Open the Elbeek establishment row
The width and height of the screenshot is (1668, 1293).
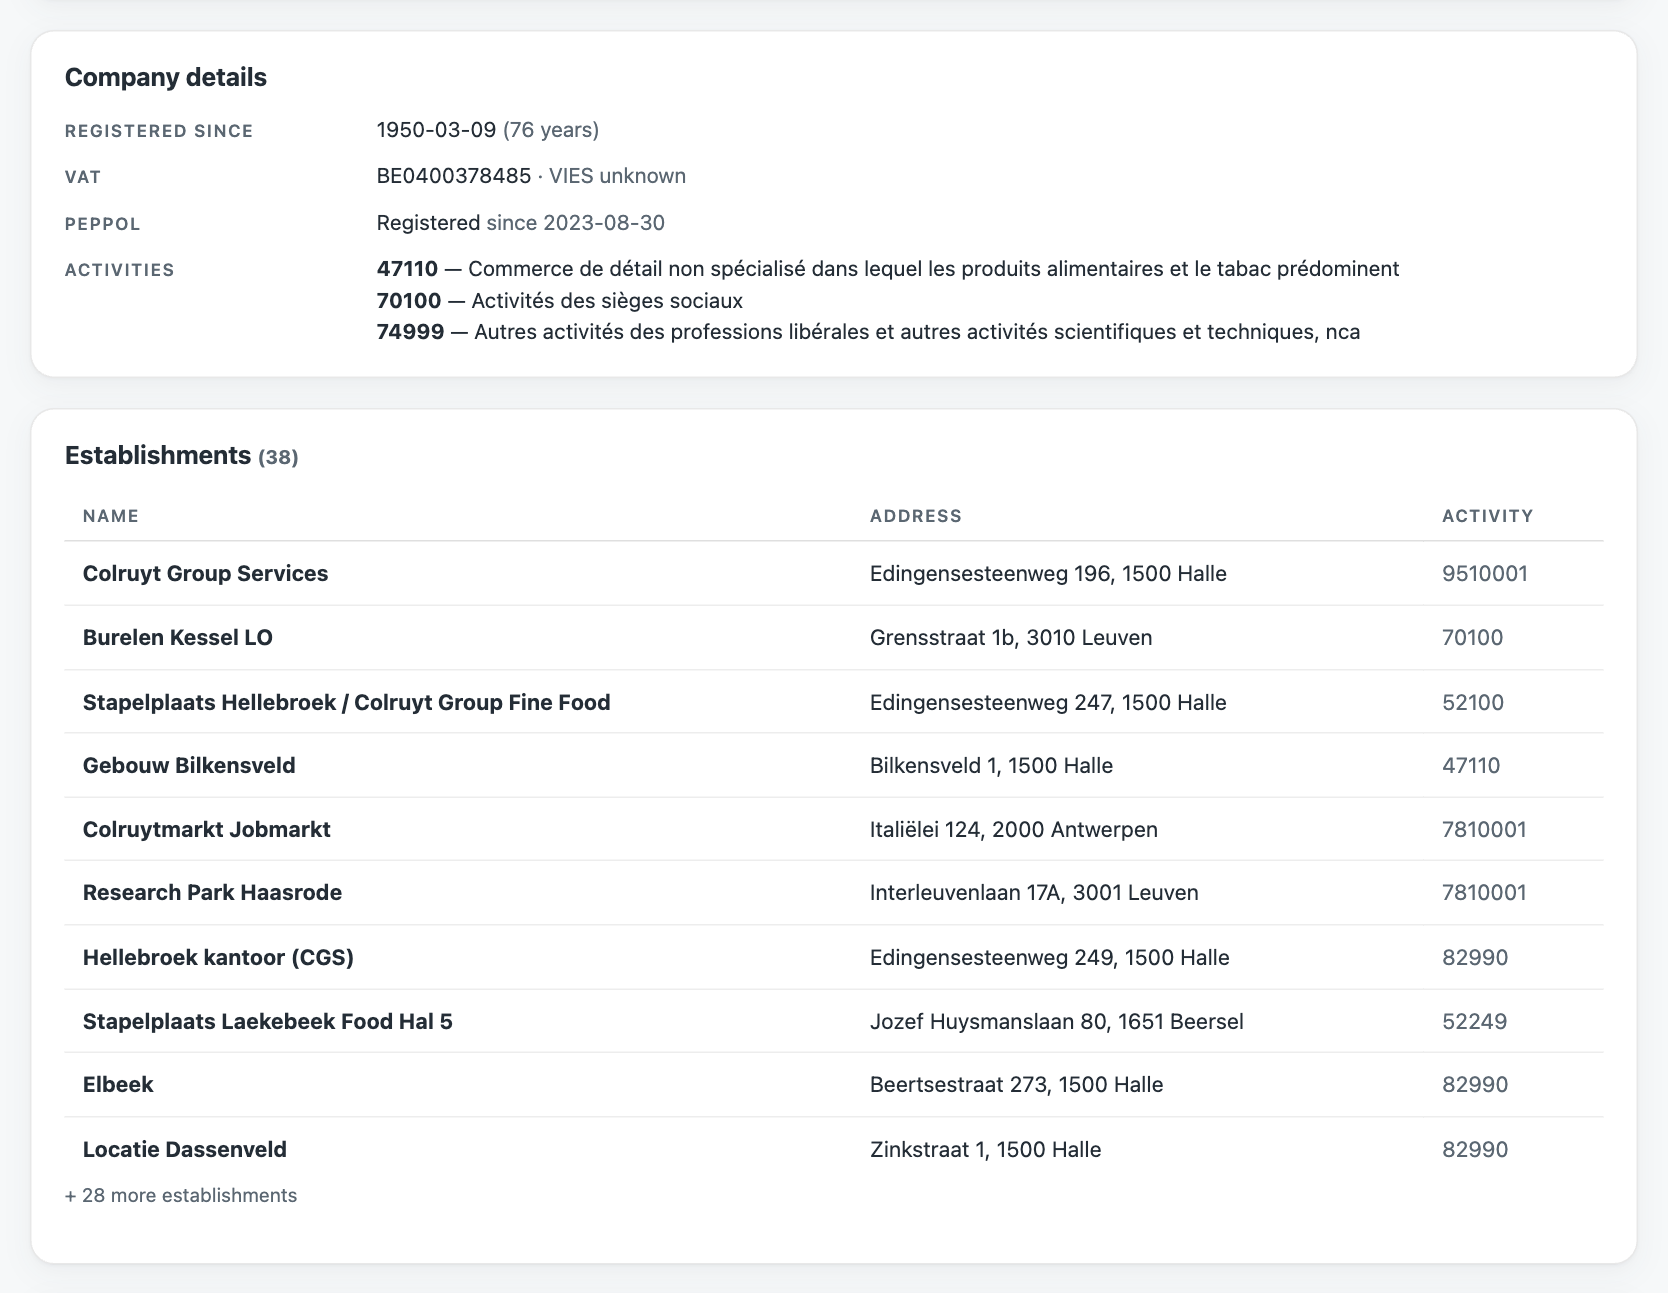834,1085
